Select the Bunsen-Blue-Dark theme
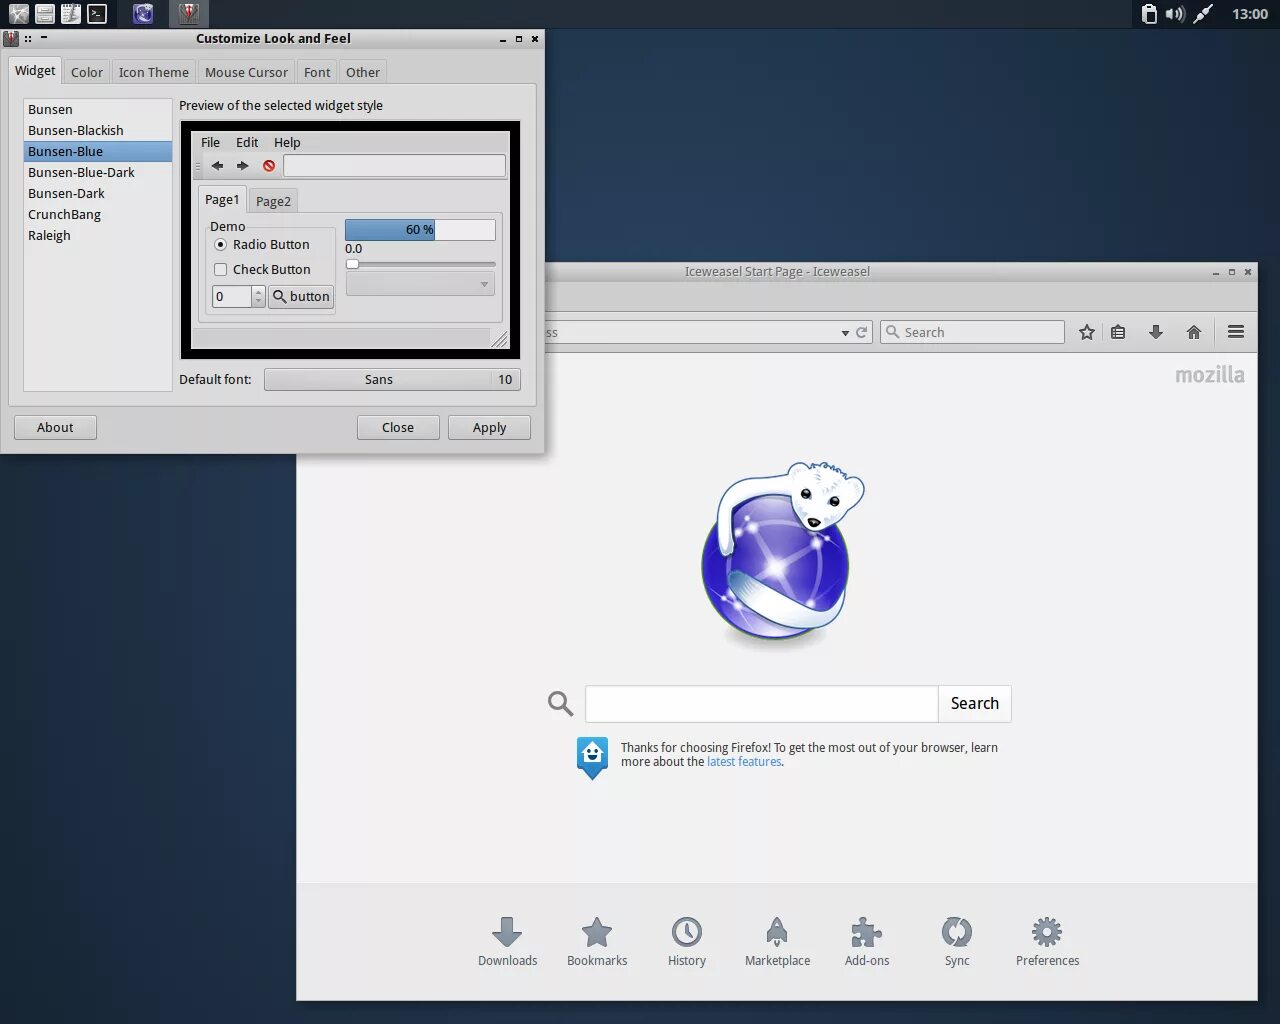The image size is (1280, 1024). [x=97, y=172]
